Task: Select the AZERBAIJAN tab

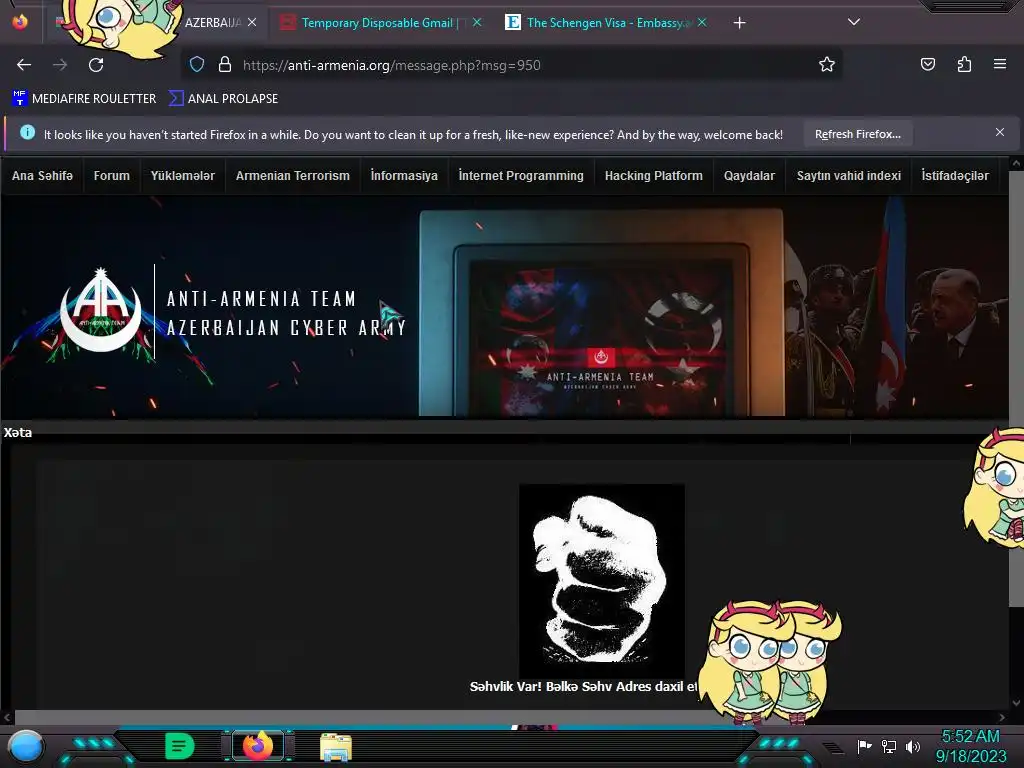Action: pyautogui.click(x=213, y=23)
